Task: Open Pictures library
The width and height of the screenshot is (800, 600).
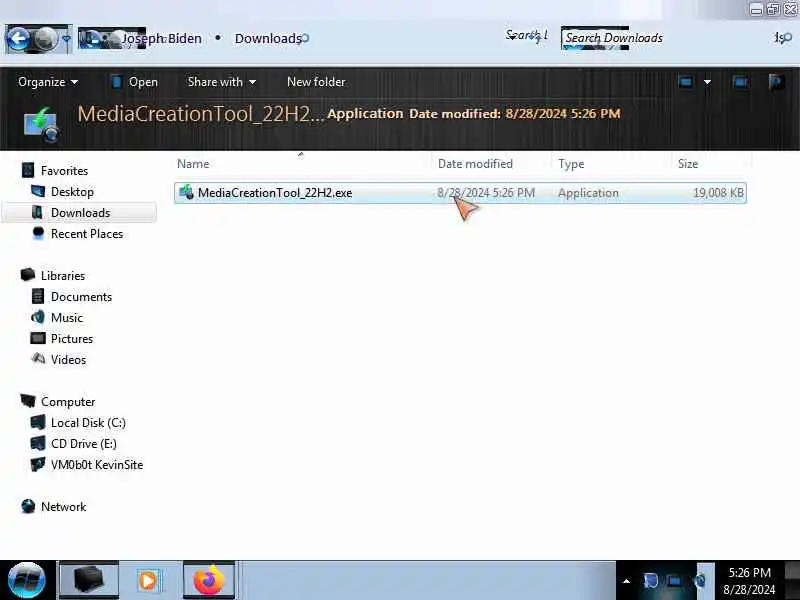Action: pyautogui.click(x=72, y=339)
